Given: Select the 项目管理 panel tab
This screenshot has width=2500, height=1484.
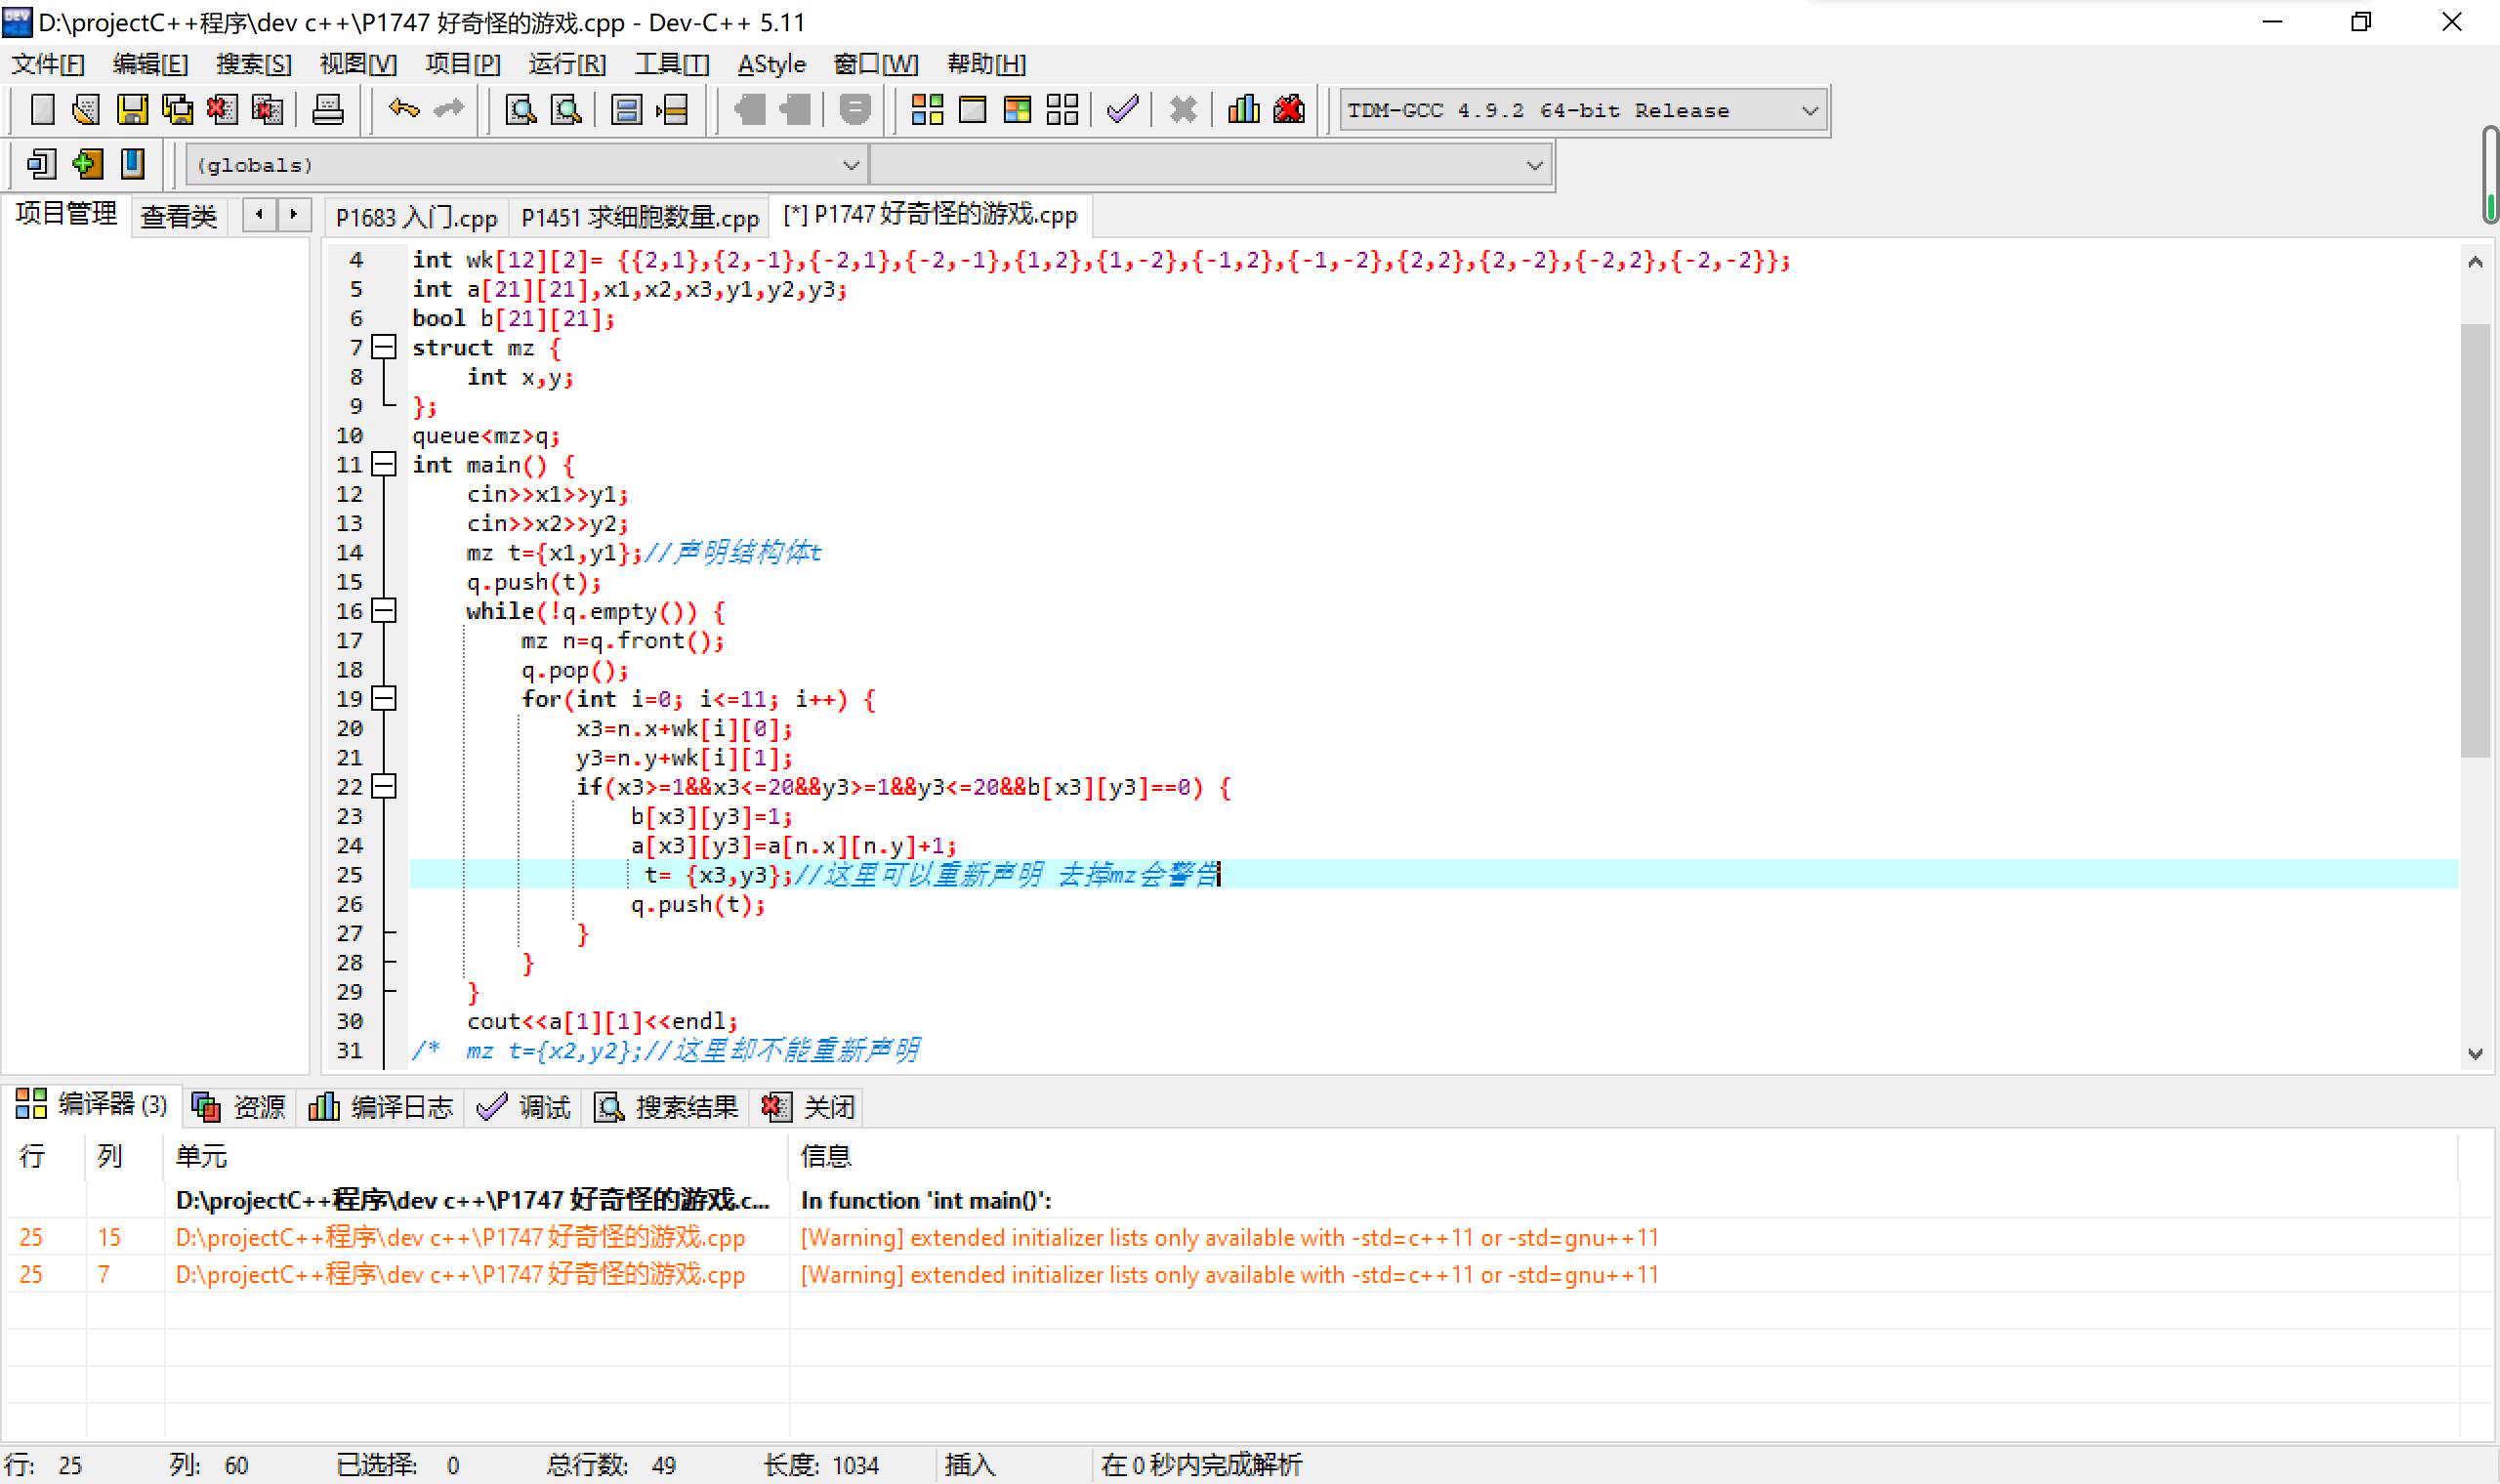Looking at the screenshot, I should pos(66,214).
